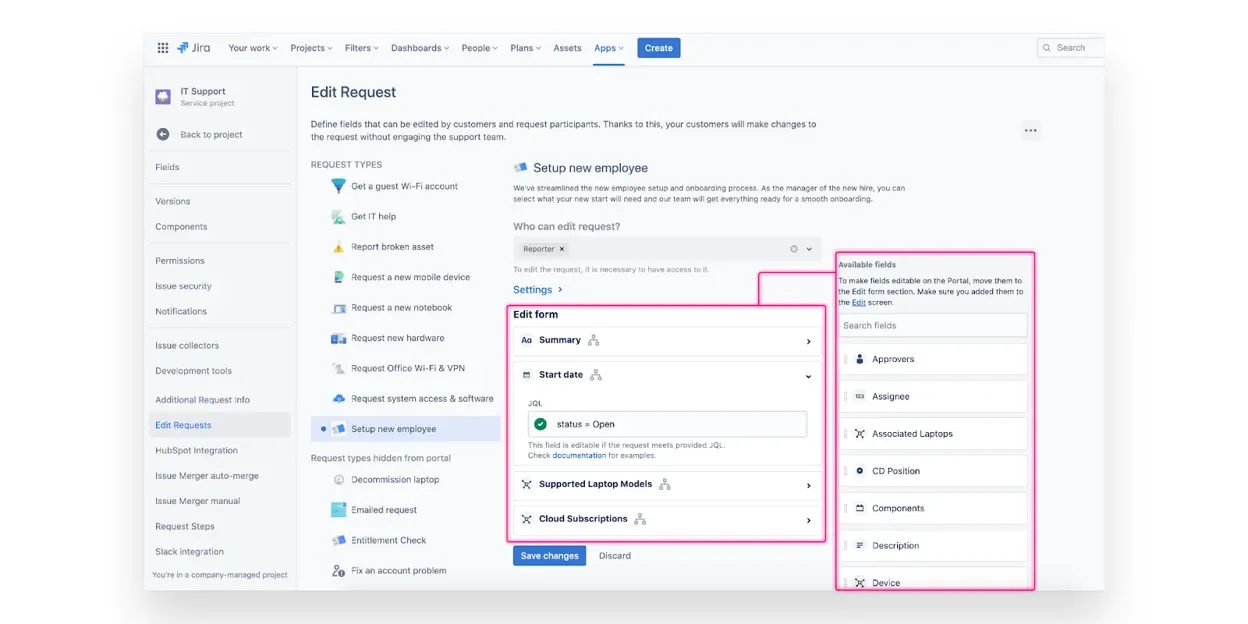
Task: Expand the Summary field row
Action: [x=808, y=341]
